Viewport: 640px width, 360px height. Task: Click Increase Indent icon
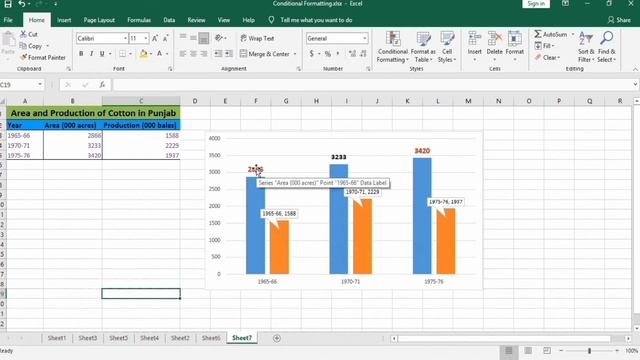(229, 54)
